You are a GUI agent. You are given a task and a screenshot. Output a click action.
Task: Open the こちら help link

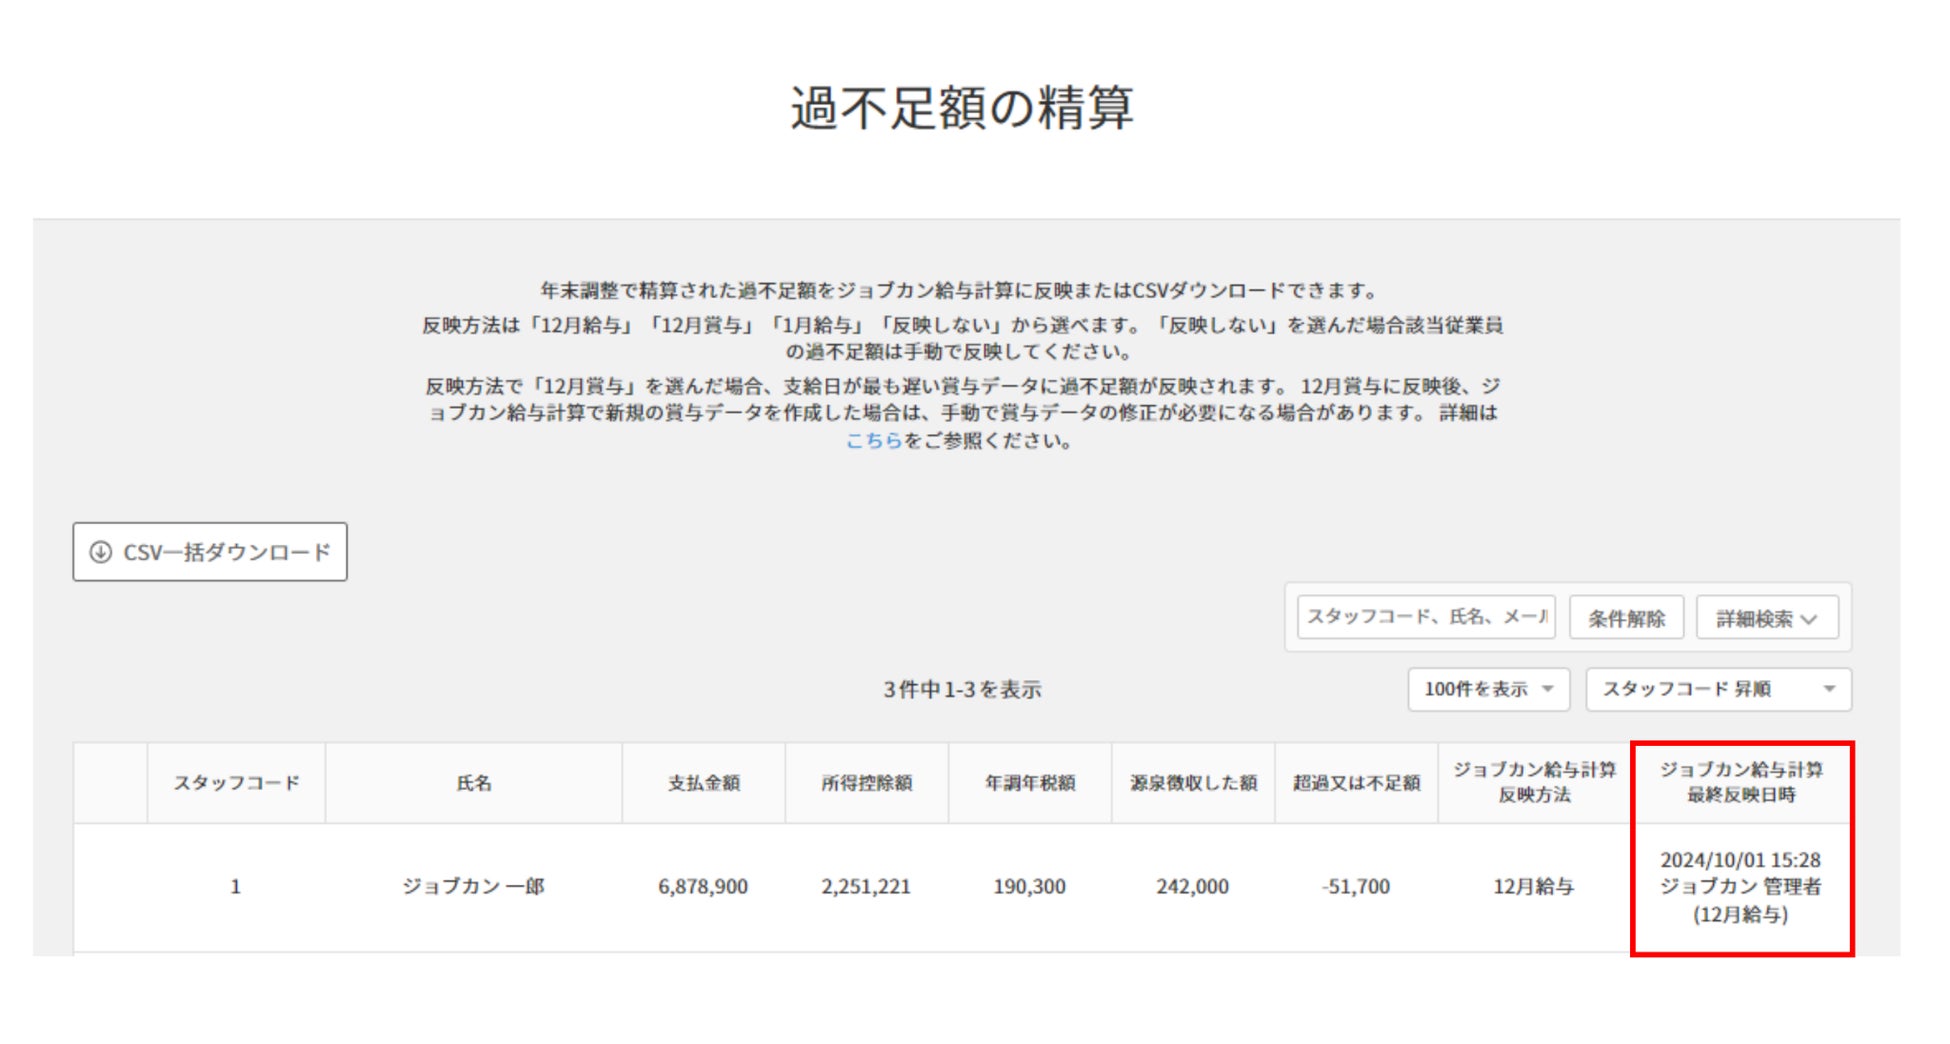click(873, 441)
